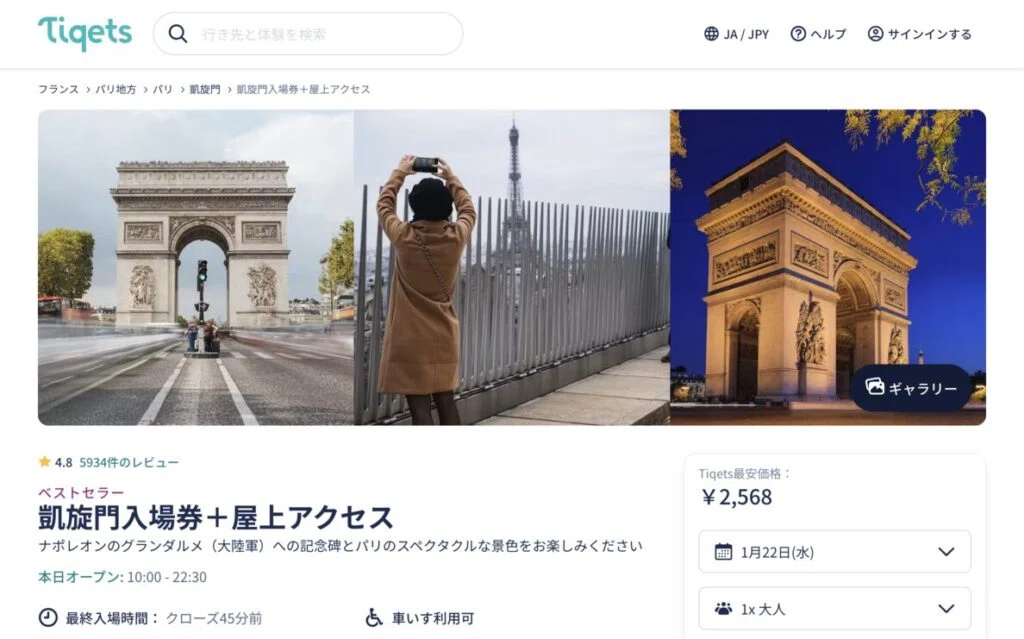Open the 1月22日(水) date dropdown
The width and height of the screenshot is (1024, 639).
coord(835,552)
